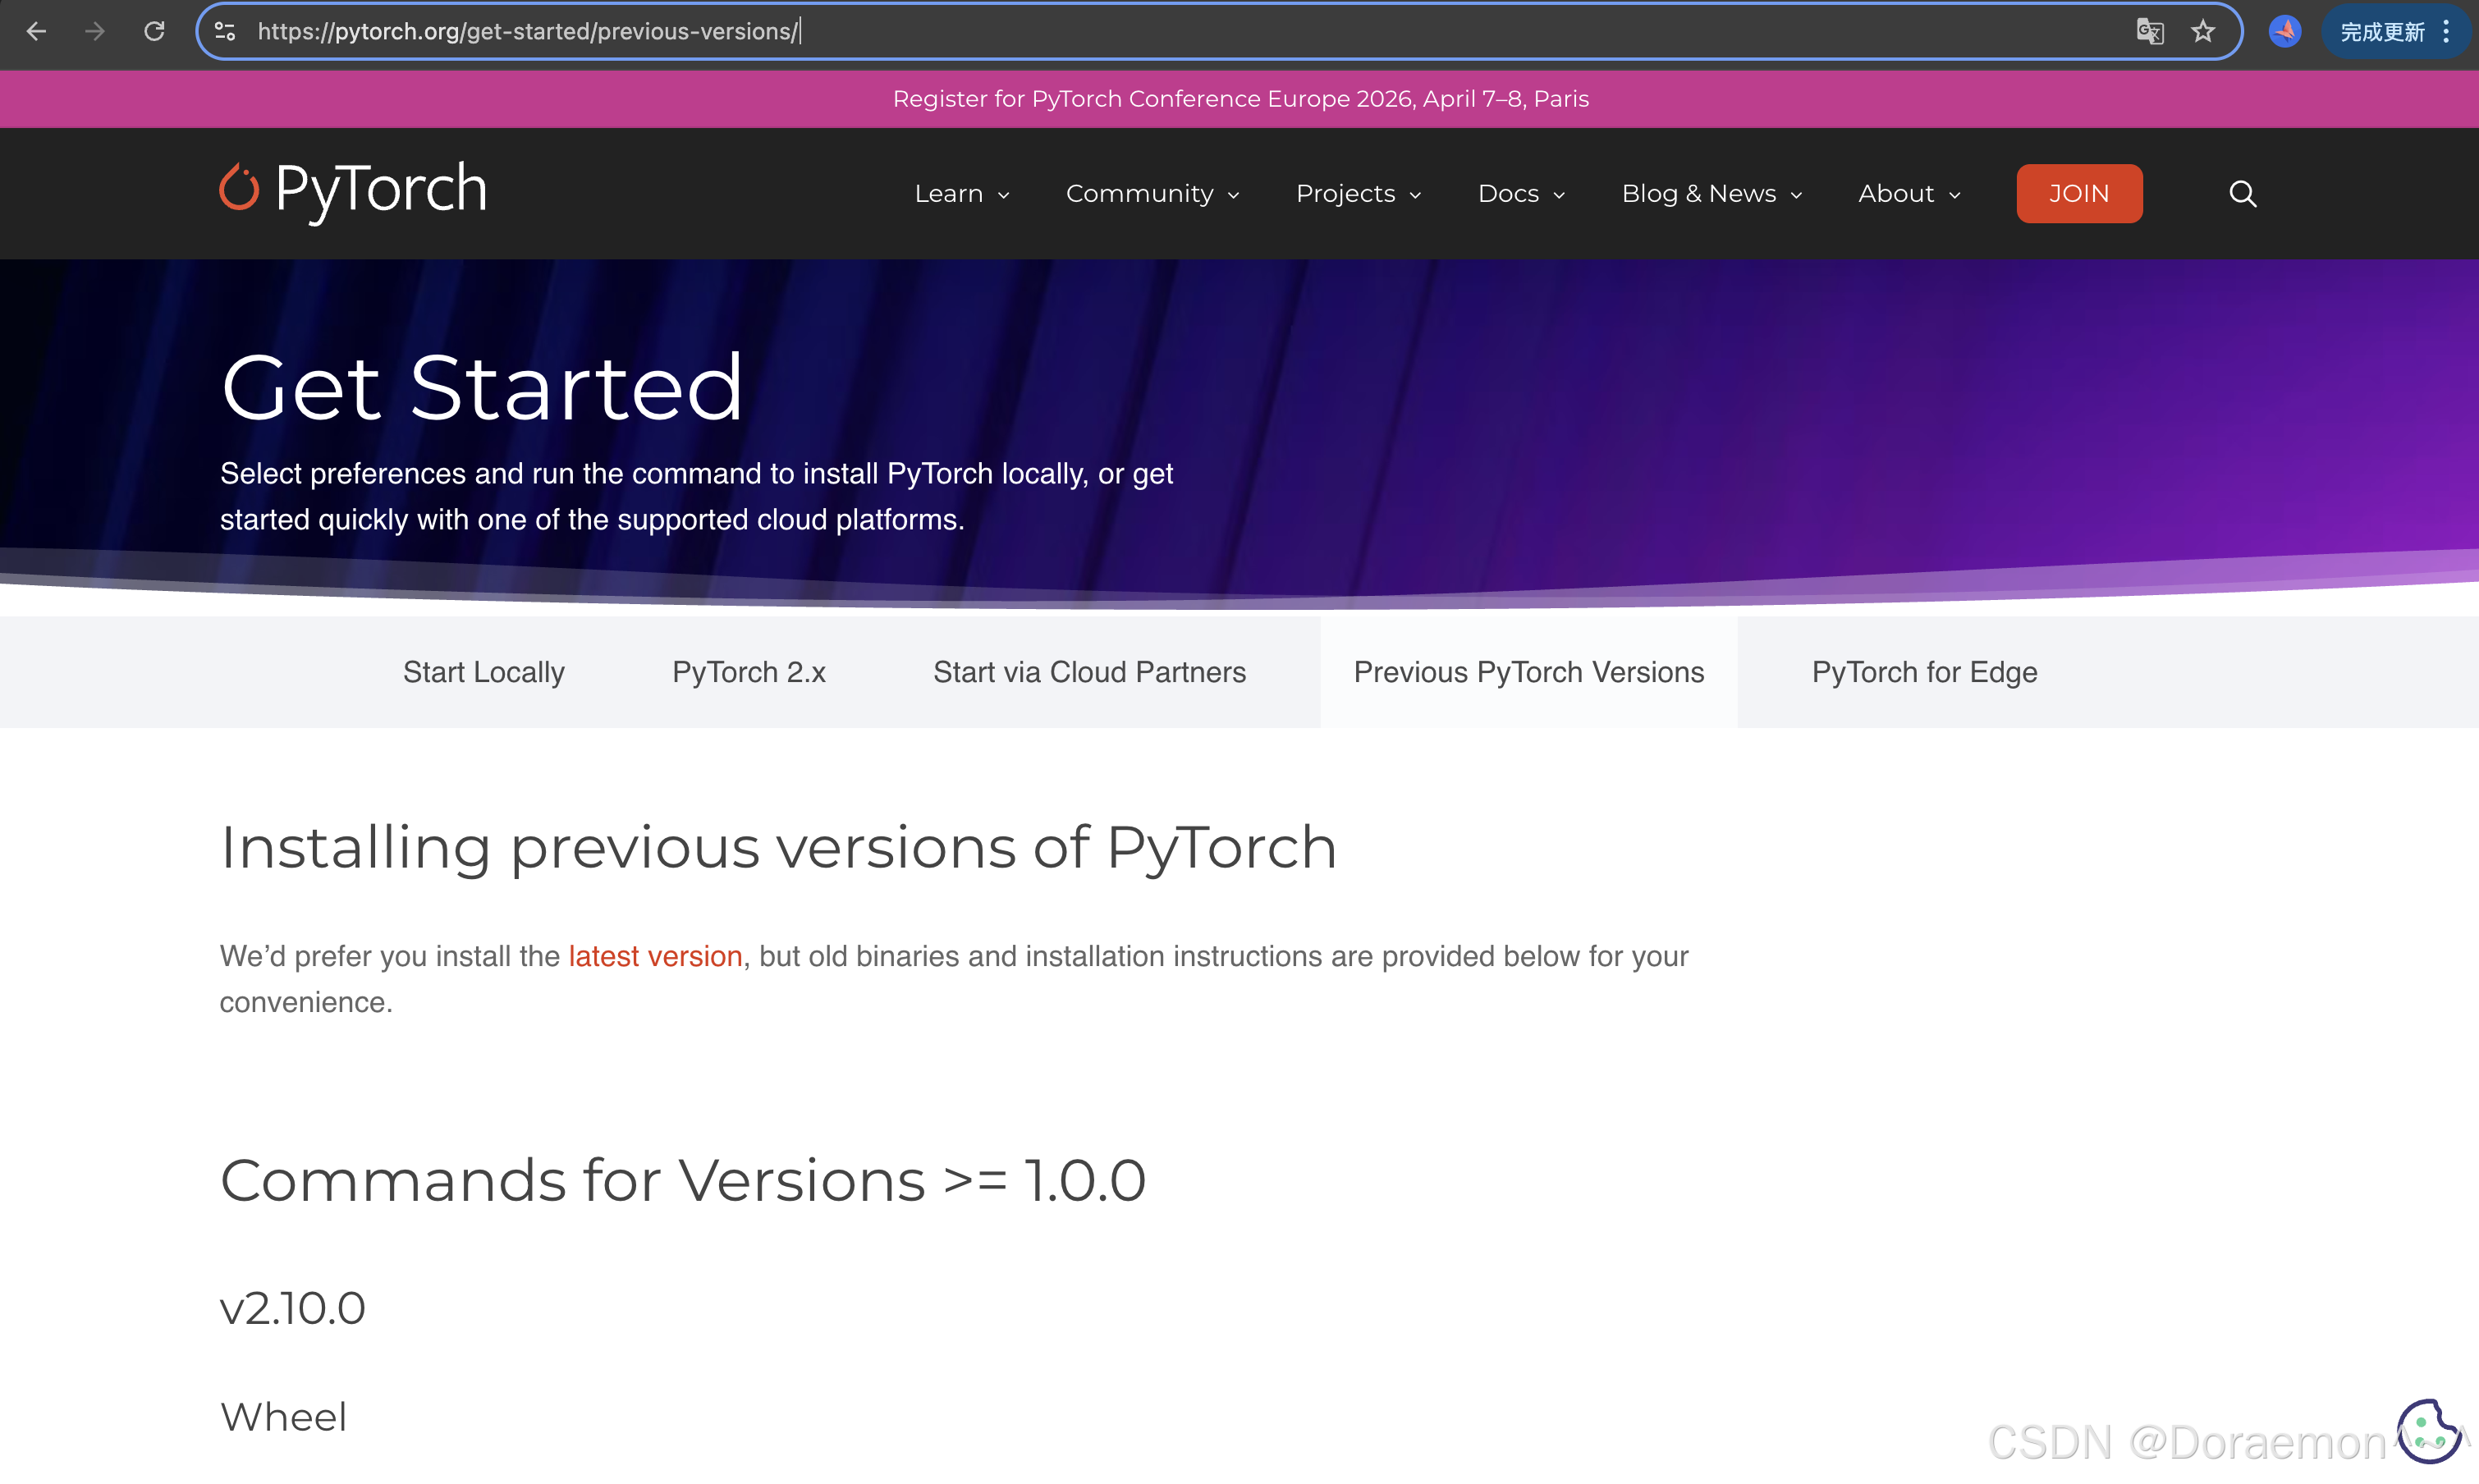
Task: Expand the Docs dropdown menu
Action: (x=1520, y=193)
